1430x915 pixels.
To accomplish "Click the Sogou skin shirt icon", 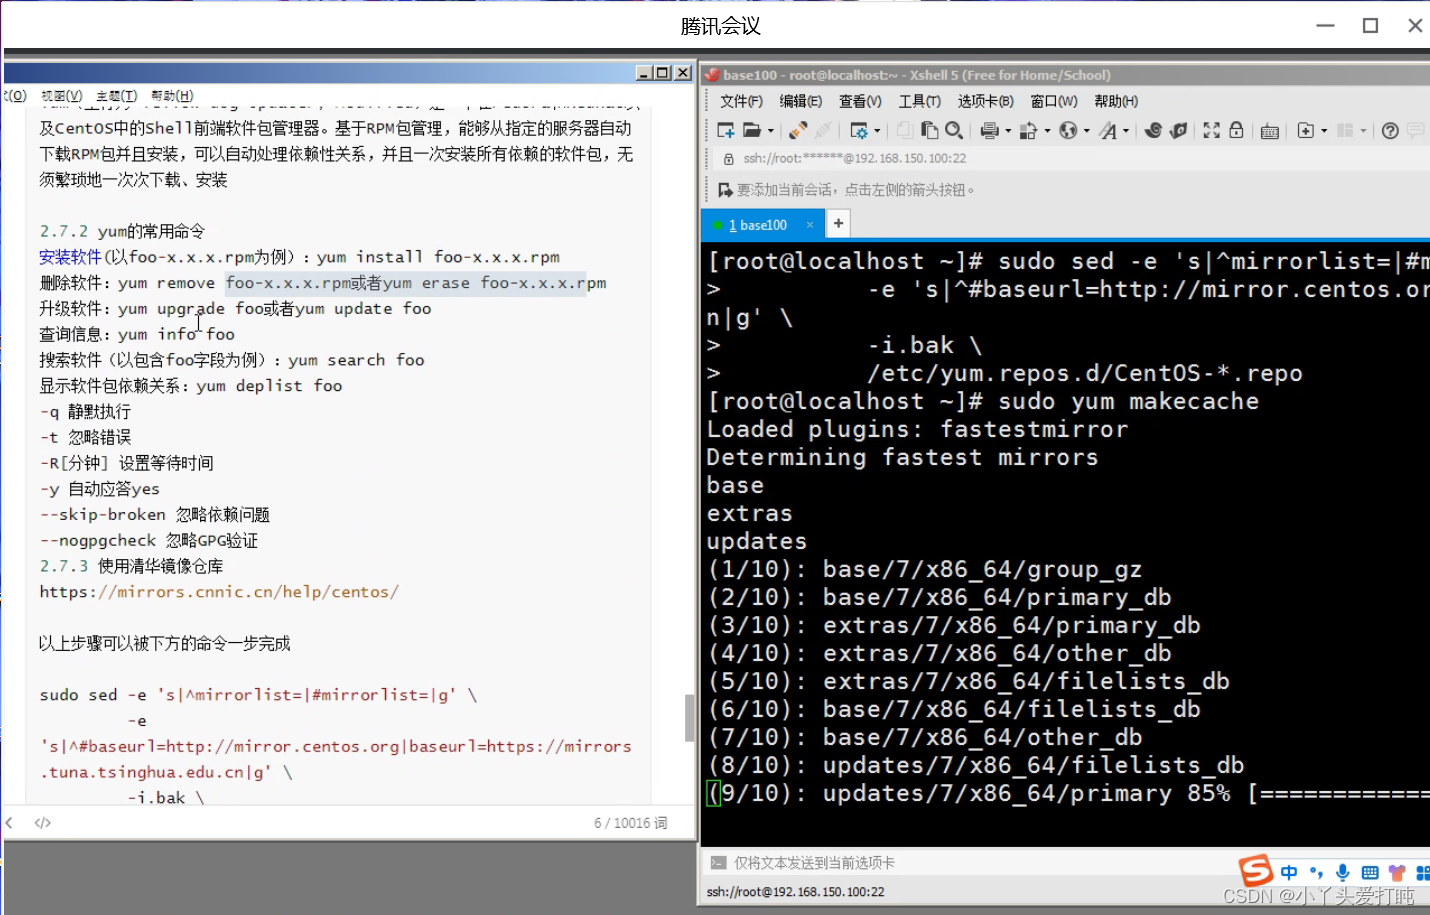I will click(x=1397, y=872).
